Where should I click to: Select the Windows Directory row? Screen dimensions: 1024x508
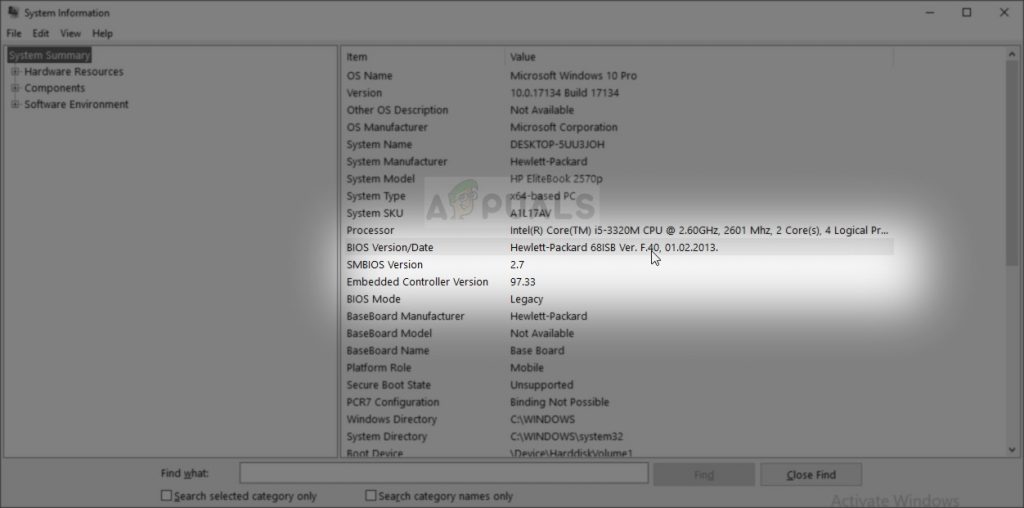[617, 419]
